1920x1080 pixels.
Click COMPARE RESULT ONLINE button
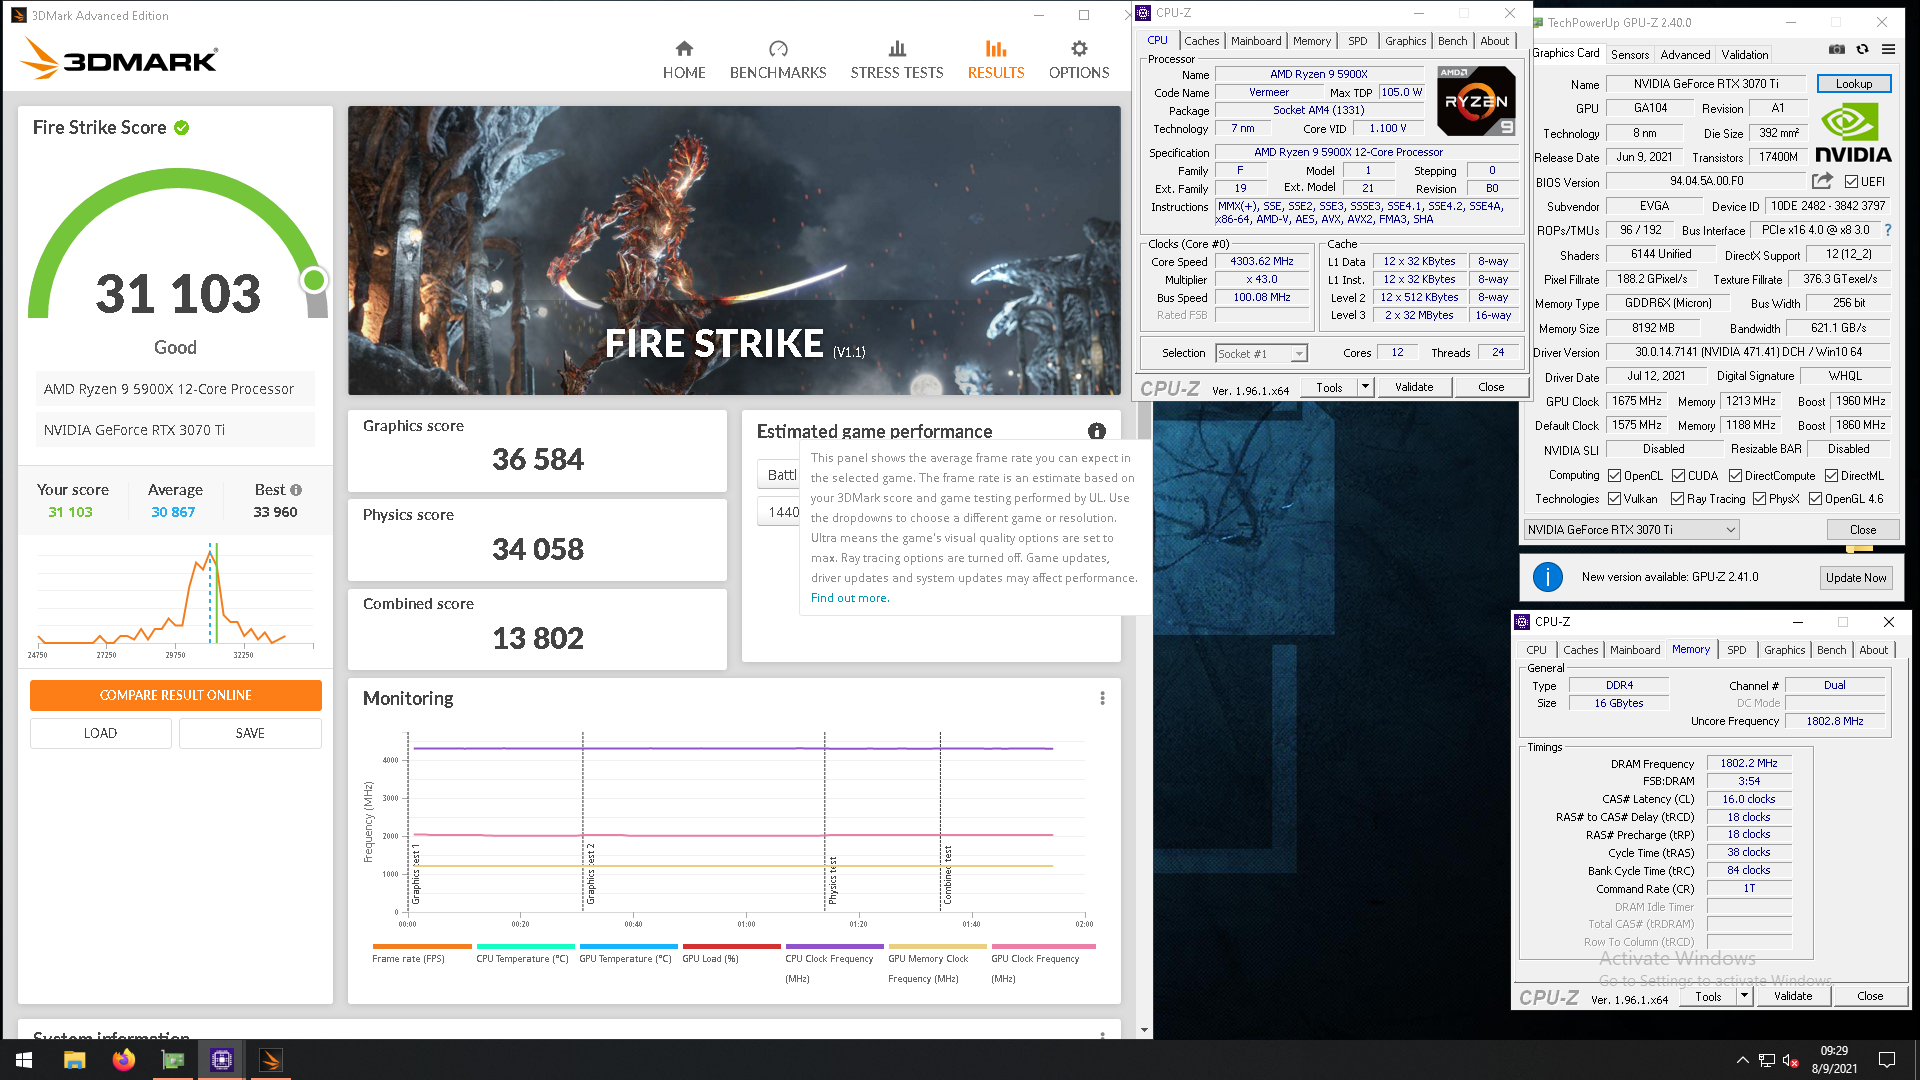[176, 695]
